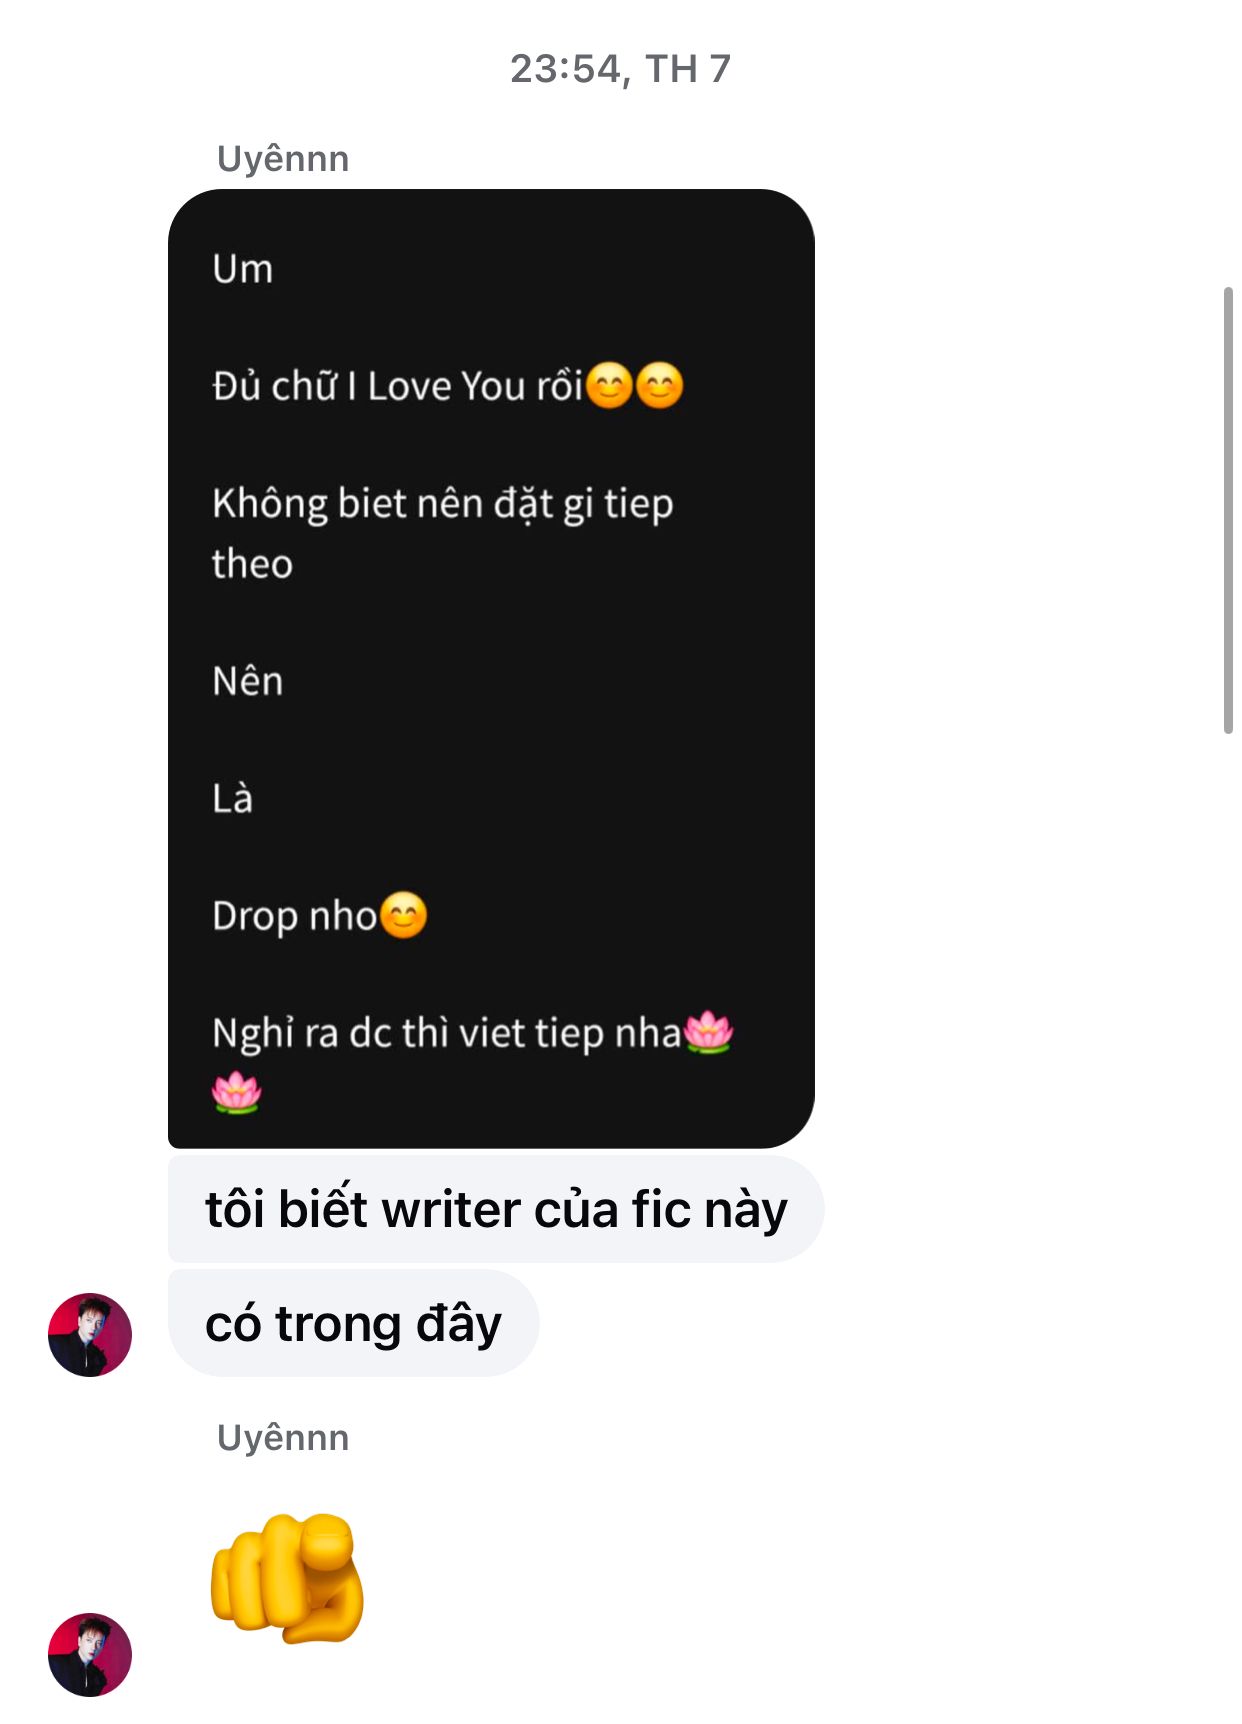Screen dimensions: 1242x1724
Task: Tap the "Drop nho" text
Action: click(294, 916)
